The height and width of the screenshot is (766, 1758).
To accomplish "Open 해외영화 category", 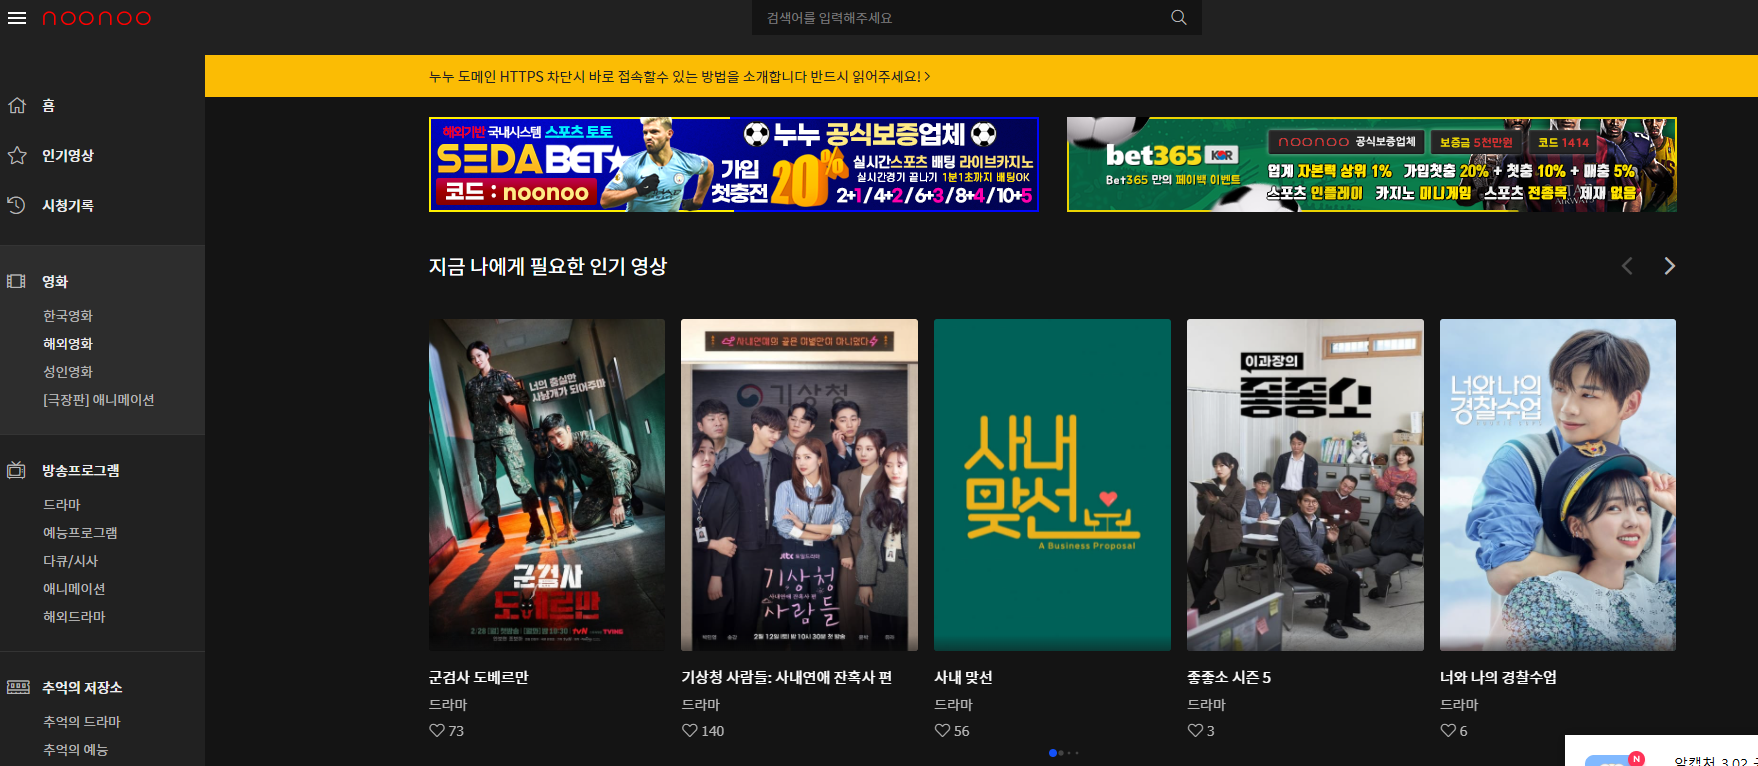I will pyautogui.click(x=68, y=343).
